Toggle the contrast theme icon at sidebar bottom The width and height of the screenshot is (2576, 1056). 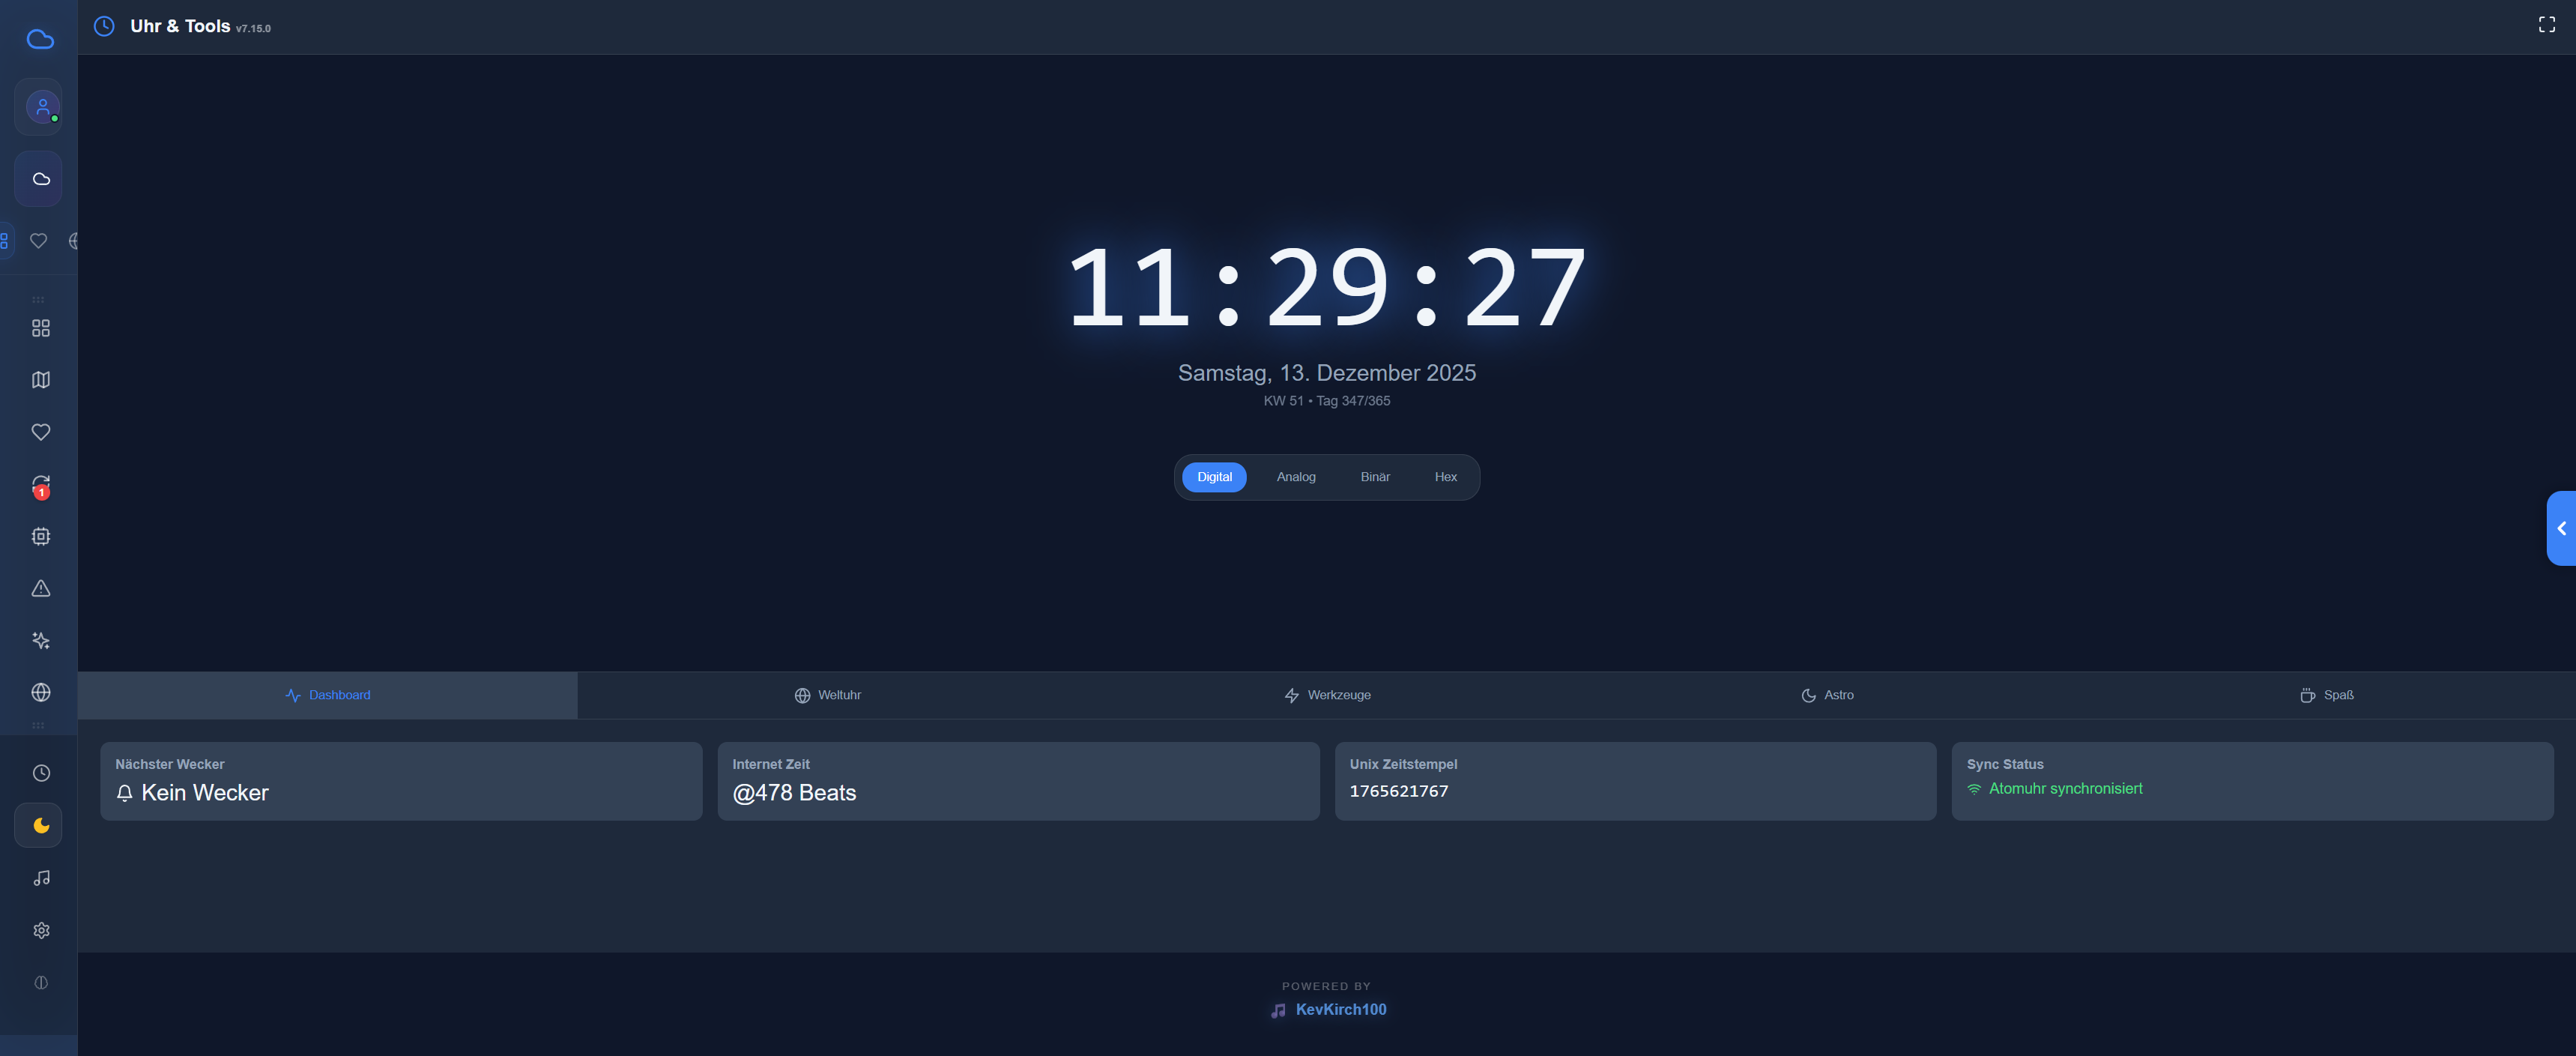point(40,982)
